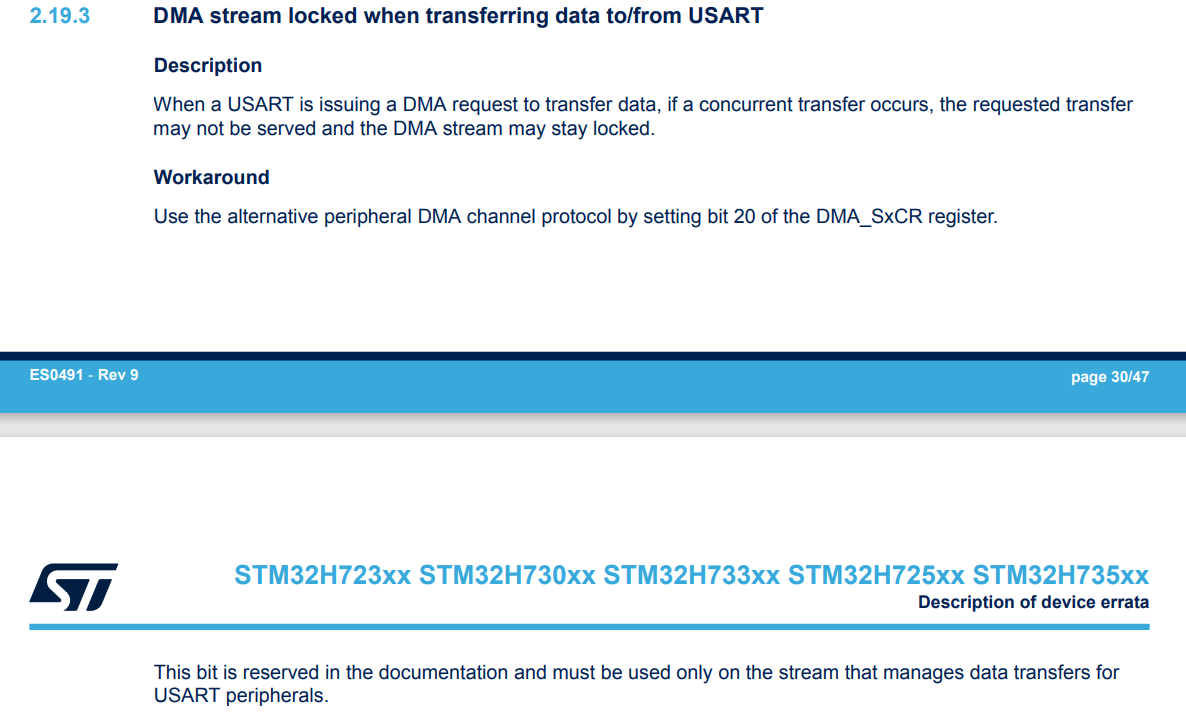Click "STM32H733xx" in the page header
The height and width of the screenshot is (716, 1186).
691,575
